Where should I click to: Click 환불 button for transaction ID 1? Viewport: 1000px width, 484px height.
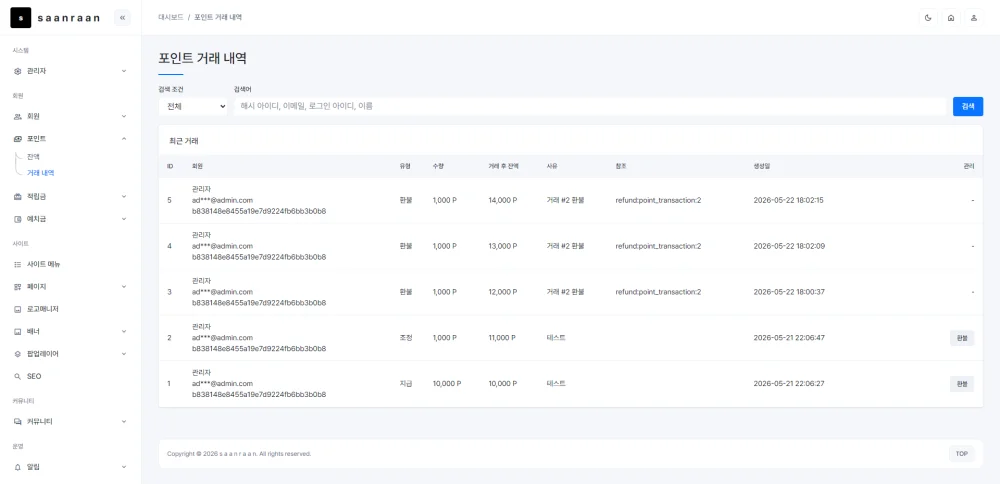point(962,384)
